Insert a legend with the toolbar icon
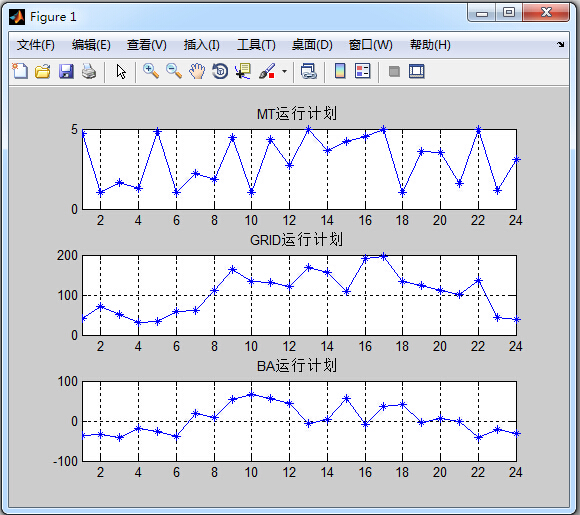This screenshot has height=515, width=580. click(x=362, y=71)
